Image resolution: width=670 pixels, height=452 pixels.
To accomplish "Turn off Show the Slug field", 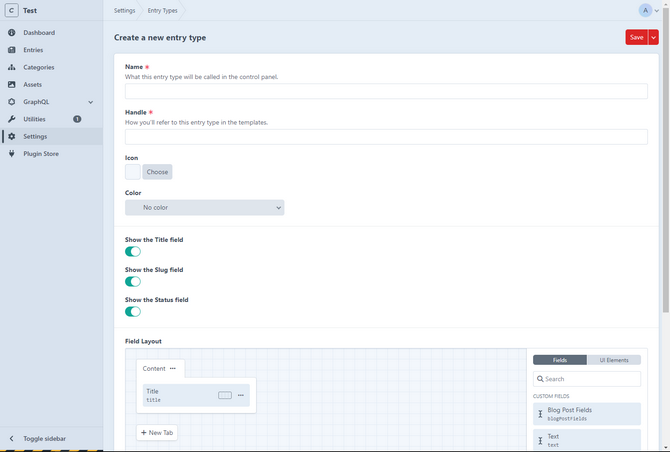I will (x=133, y=282).
